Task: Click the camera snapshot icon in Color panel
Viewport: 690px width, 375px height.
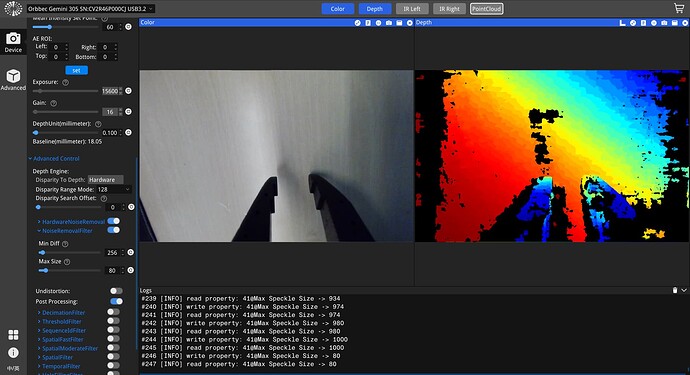Action: [389, 22]
